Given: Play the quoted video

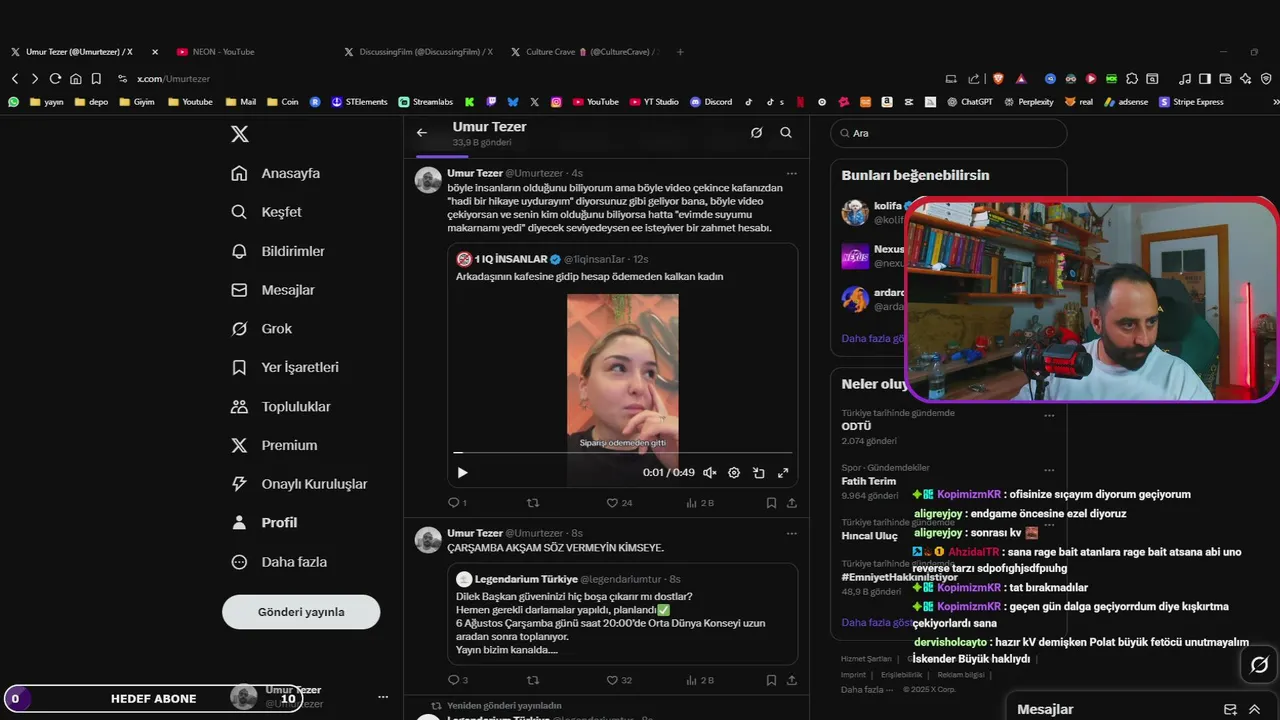Looking at the screenshot, I should tap(462, 473).
